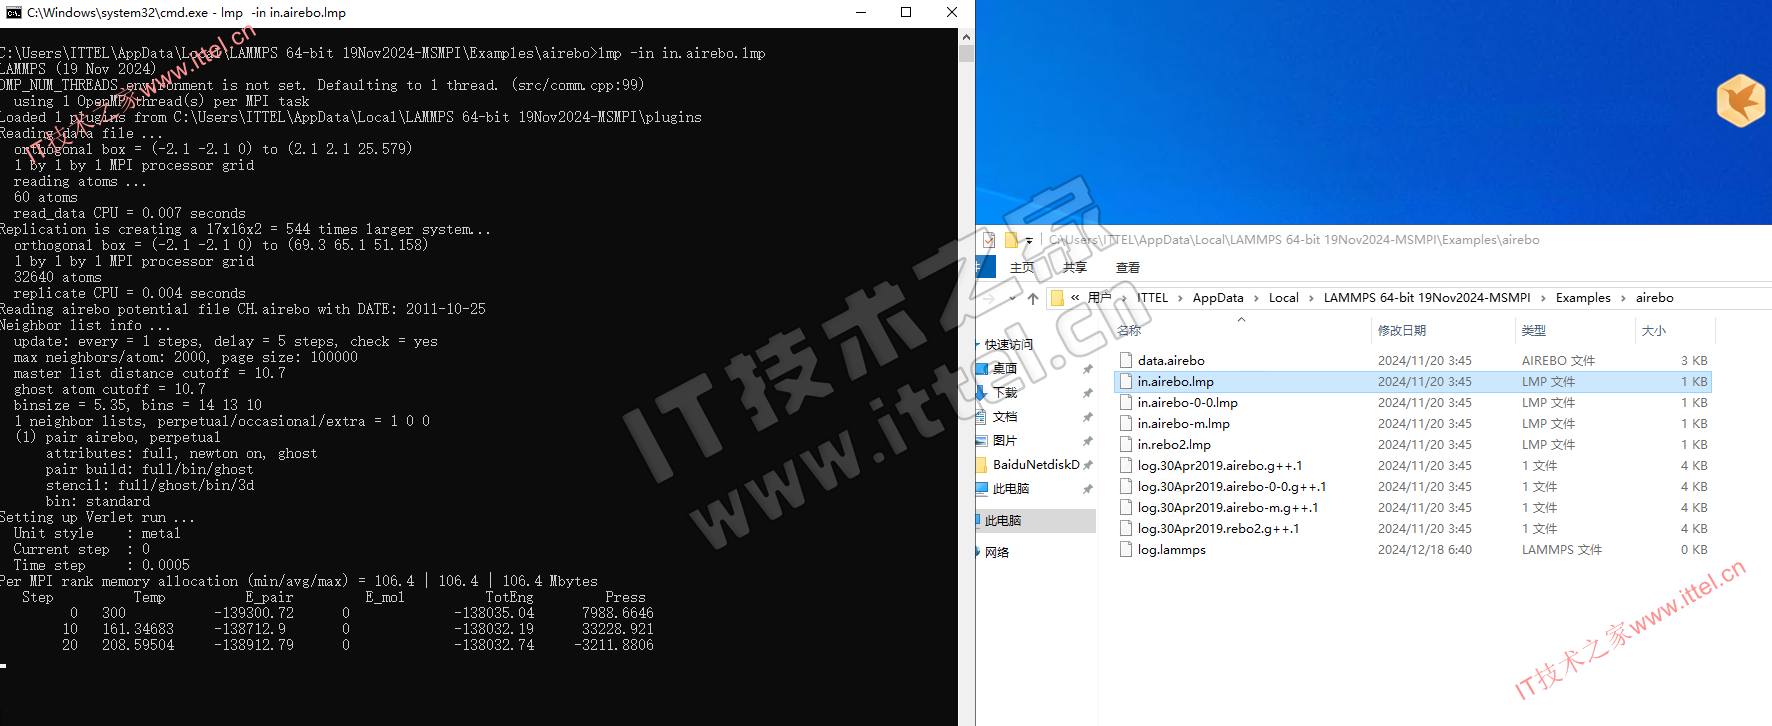Navigate to LAMMPS 64-bit 19Nov2024-MSMPI breadcrumb
Screen dimensions: 1772x726
point(1427,298)
